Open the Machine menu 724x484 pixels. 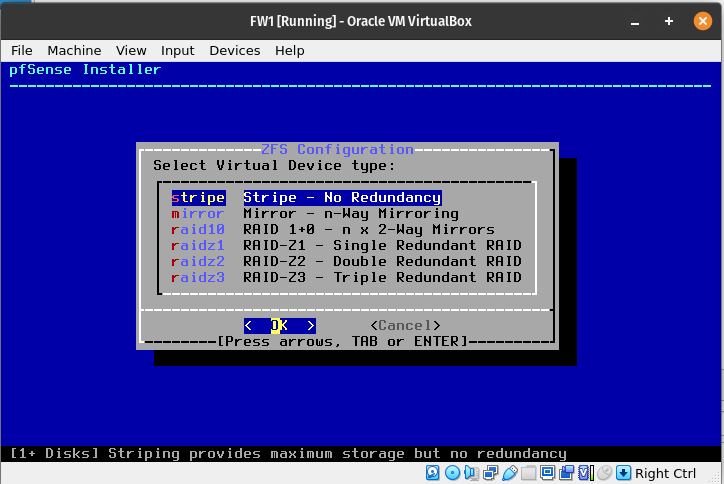tap(74, 50)
